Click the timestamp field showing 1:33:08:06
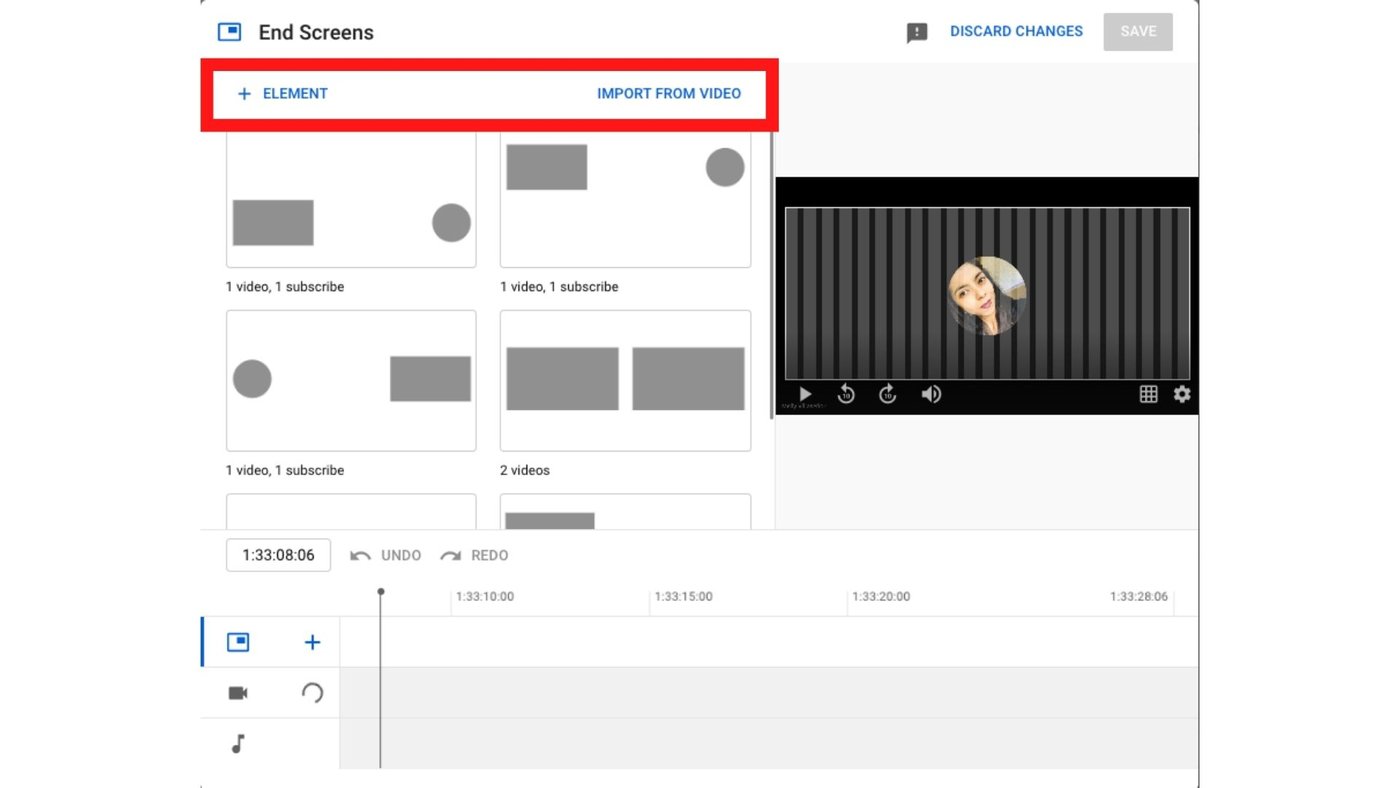1400x788 pixels. tap(278, 554)
